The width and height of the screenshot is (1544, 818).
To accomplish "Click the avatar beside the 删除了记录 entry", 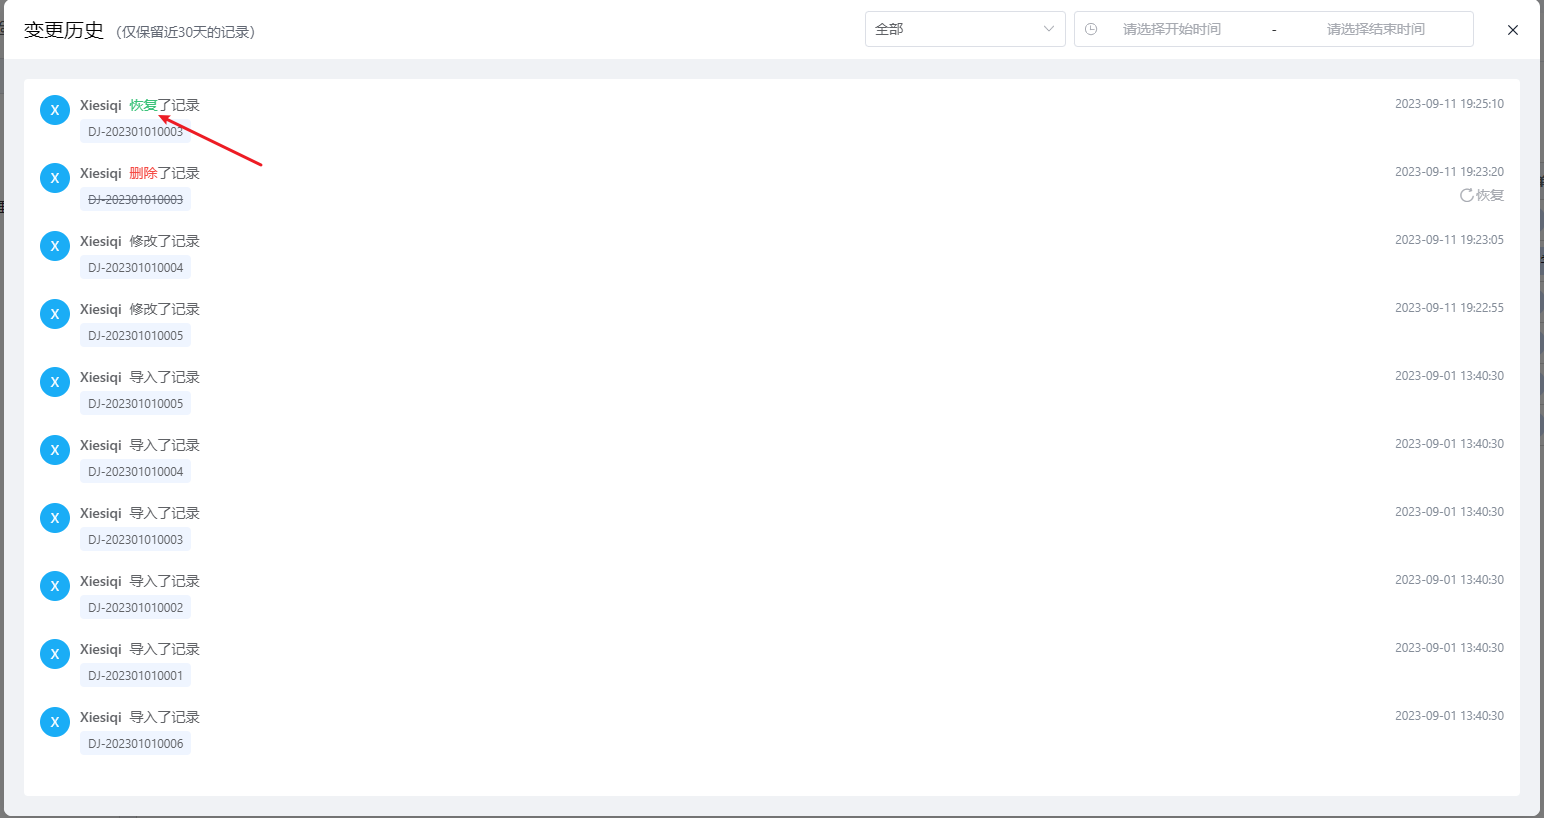I will pyautogui.click(x=55, y=178).
